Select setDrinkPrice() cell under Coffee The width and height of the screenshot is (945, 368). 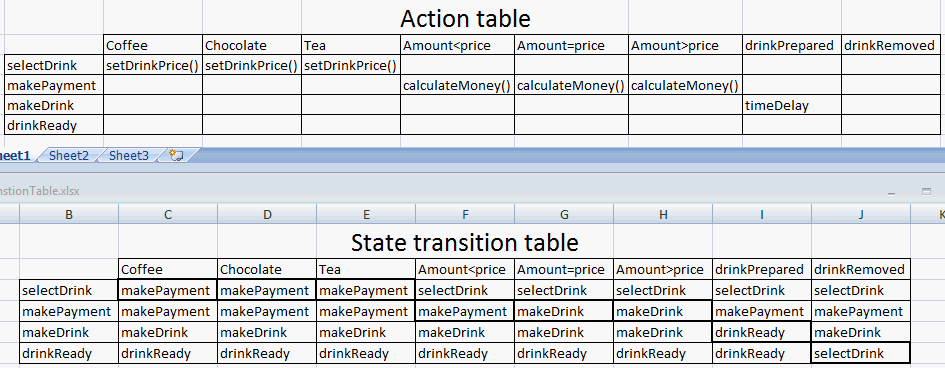tap(152, 65)
